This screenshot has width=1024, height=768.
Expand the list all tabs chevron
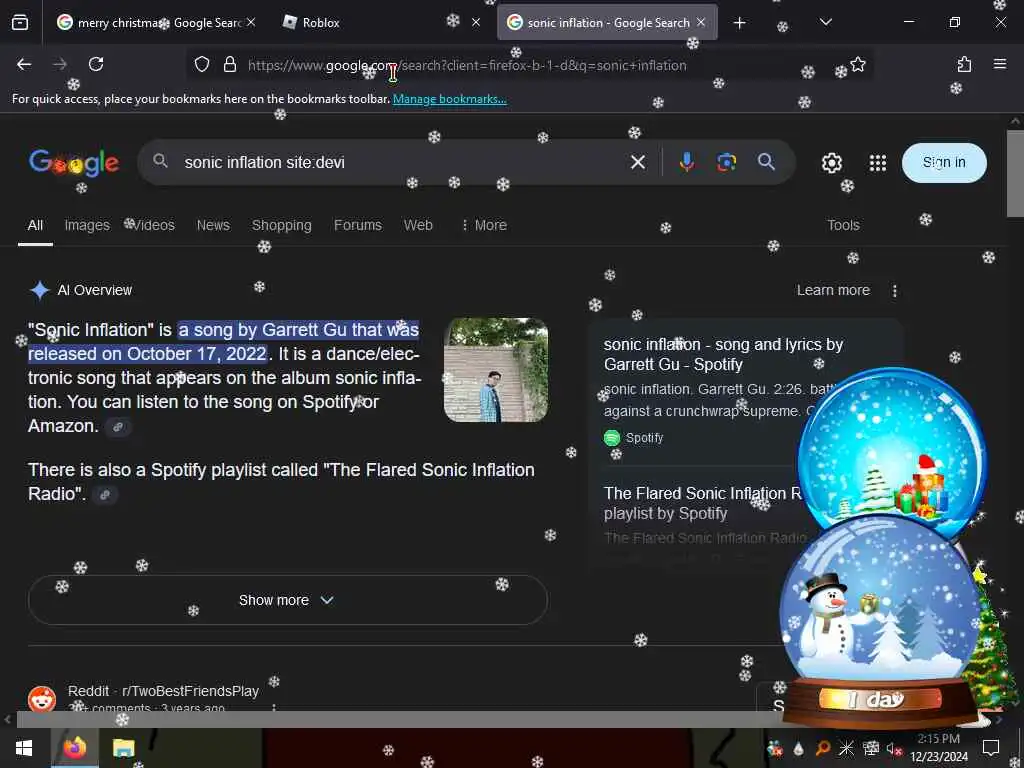[x=825, y=23]
